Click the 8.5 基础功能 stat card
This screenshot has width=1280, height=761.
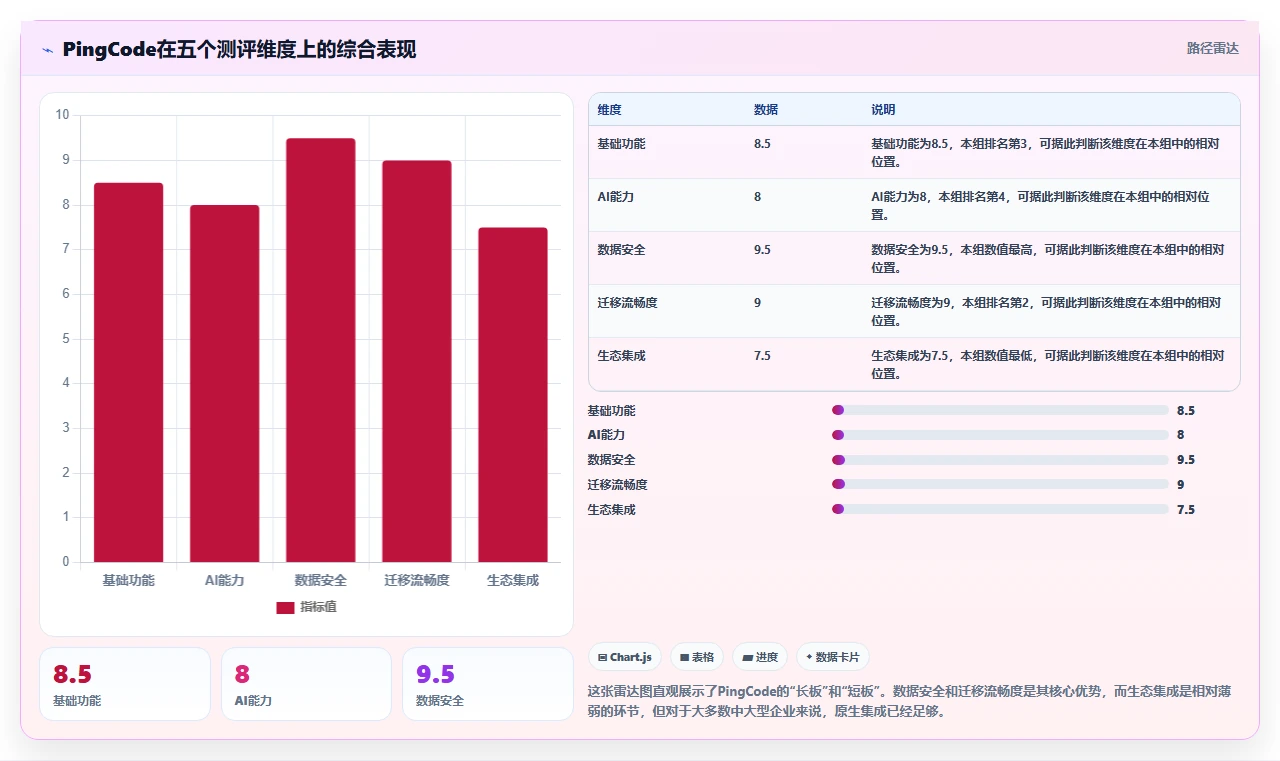coord(125,684)
